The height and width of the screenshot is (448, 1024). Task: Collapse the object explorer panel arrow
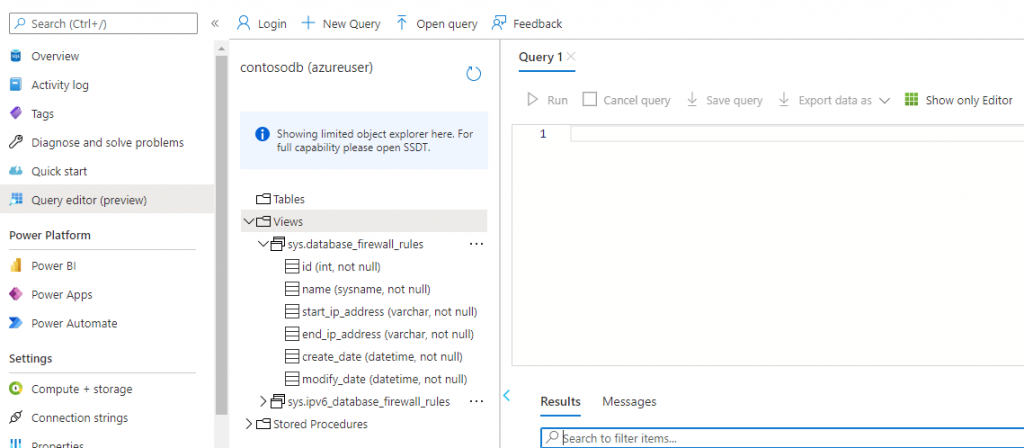(x=506, y=396)
